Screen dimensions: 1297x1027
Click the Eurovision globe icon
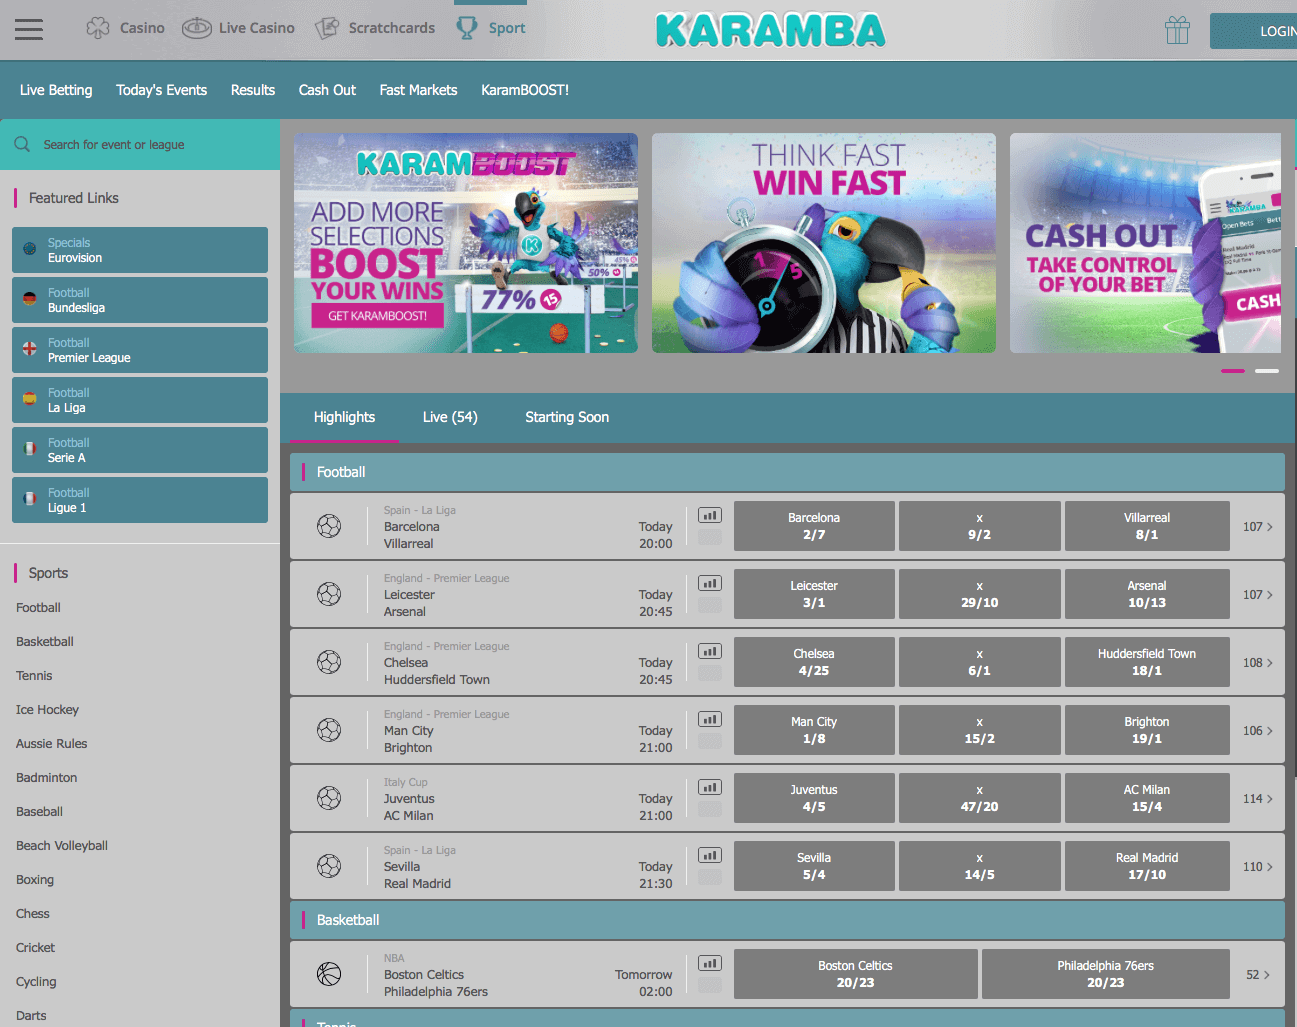coord(29,248)
